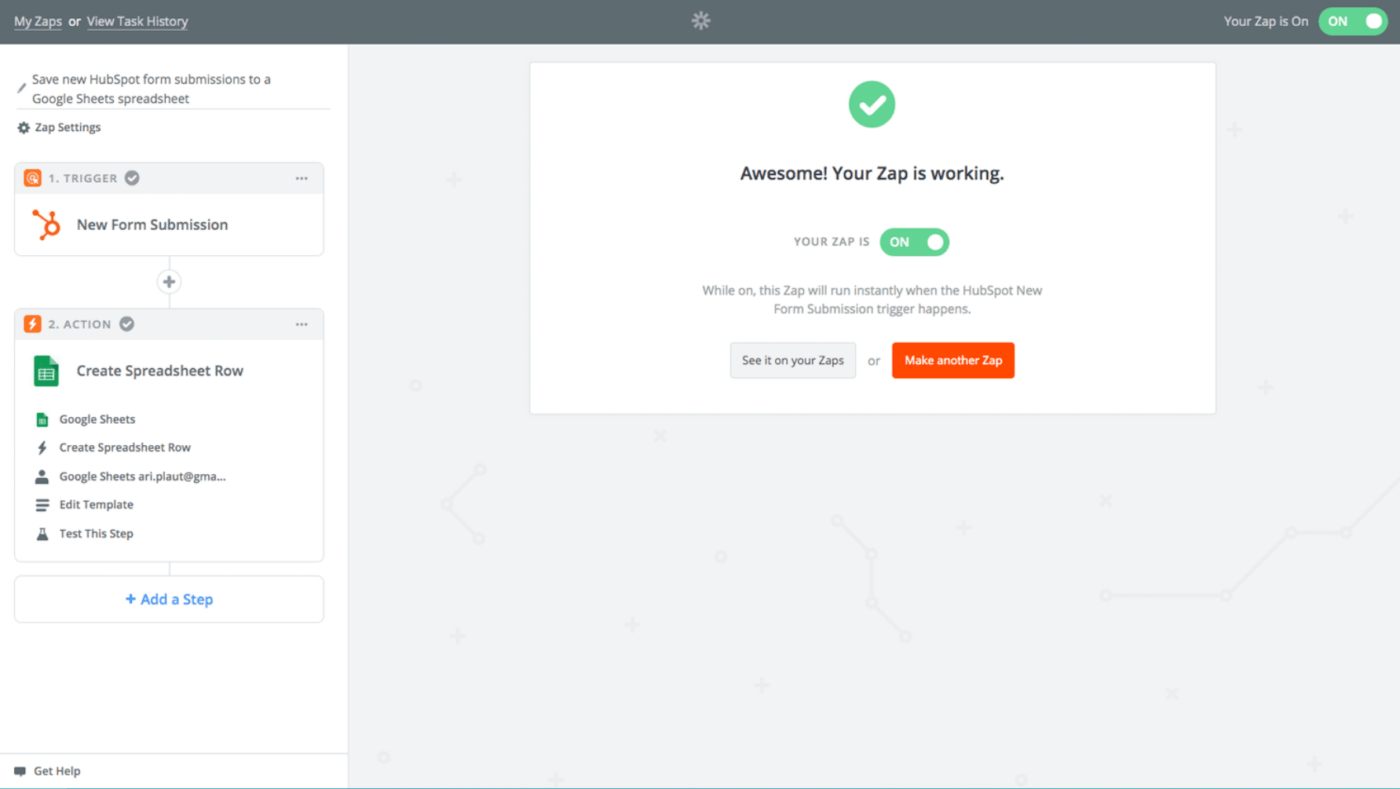Screen dimensions: 1400x789
Task: Click the lightning bolt icon beside Create Spreadsheet Row
Action: coord(42,448)
